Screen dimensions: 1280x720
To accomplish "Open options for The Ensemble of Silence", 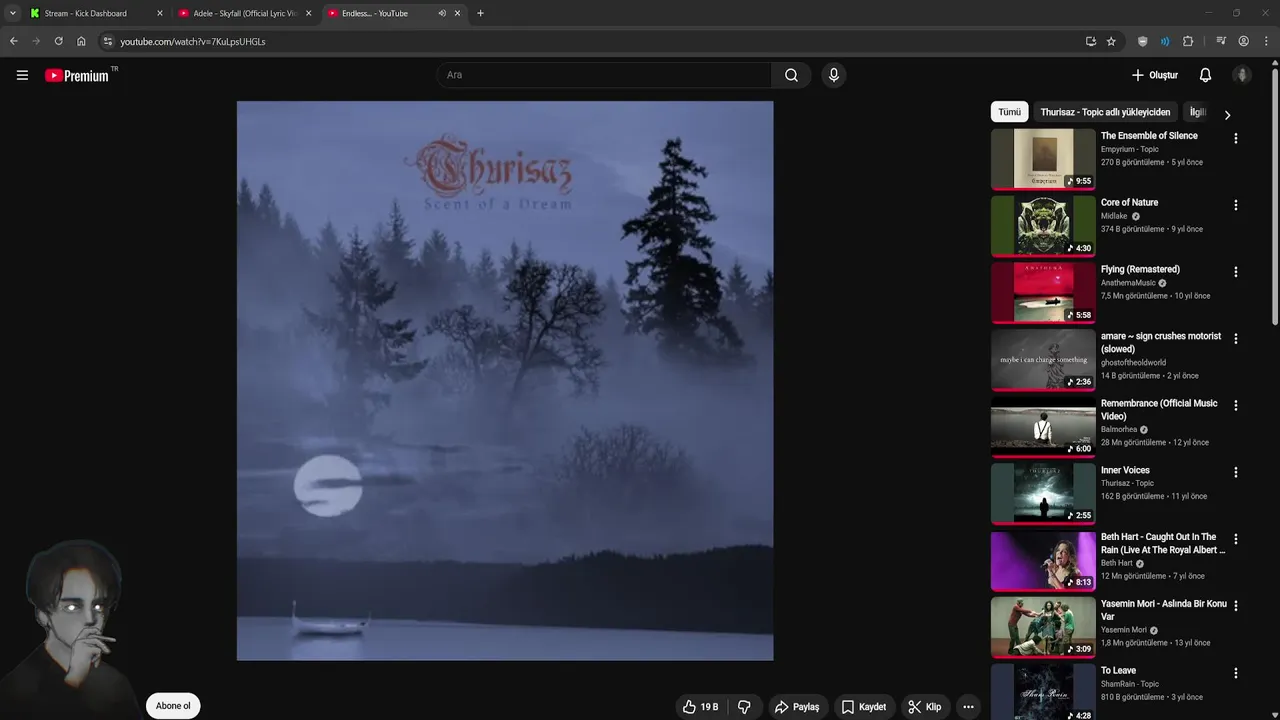I will coord(1235,139).
